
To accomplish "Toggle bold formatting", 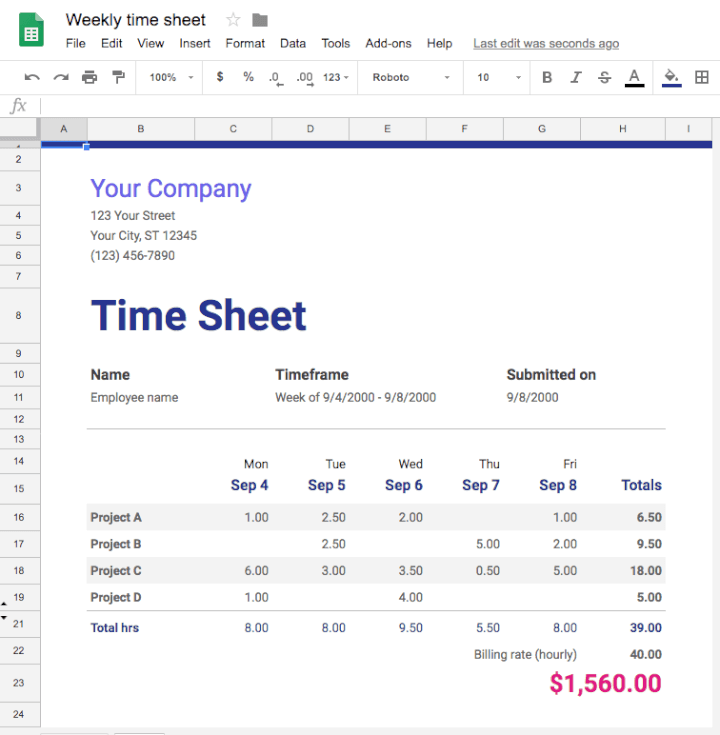I will [547, 77].
